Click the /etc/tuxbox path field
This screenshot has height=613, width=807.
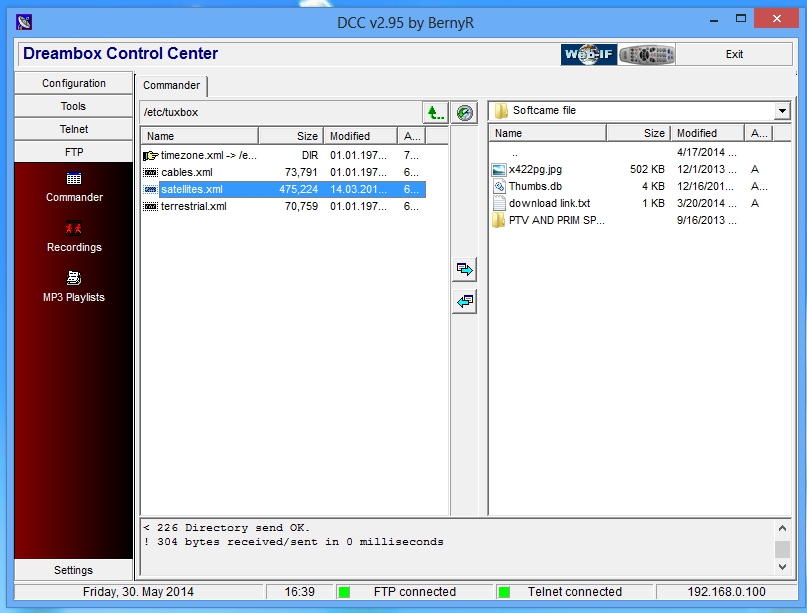pos(281,112)
